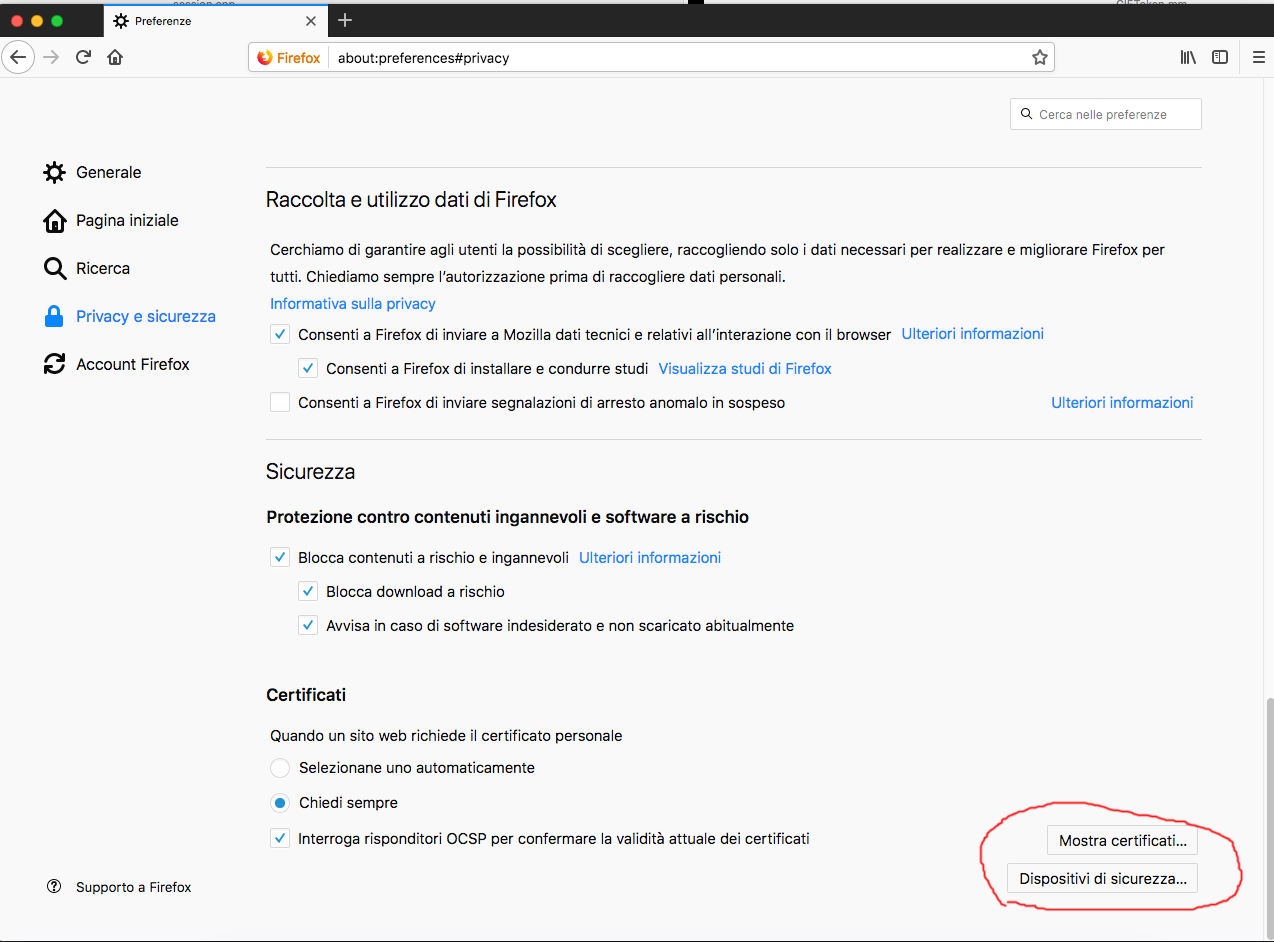The image size is (1274, 942).
Task: Click the Supporto a Firefox help icon
Action: coord(54,887)
